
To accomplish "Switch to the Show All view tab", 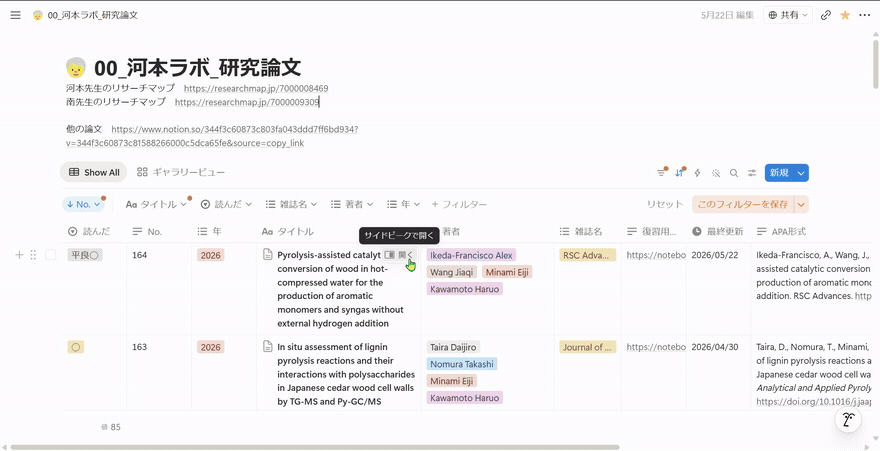I will pos(94,172).
